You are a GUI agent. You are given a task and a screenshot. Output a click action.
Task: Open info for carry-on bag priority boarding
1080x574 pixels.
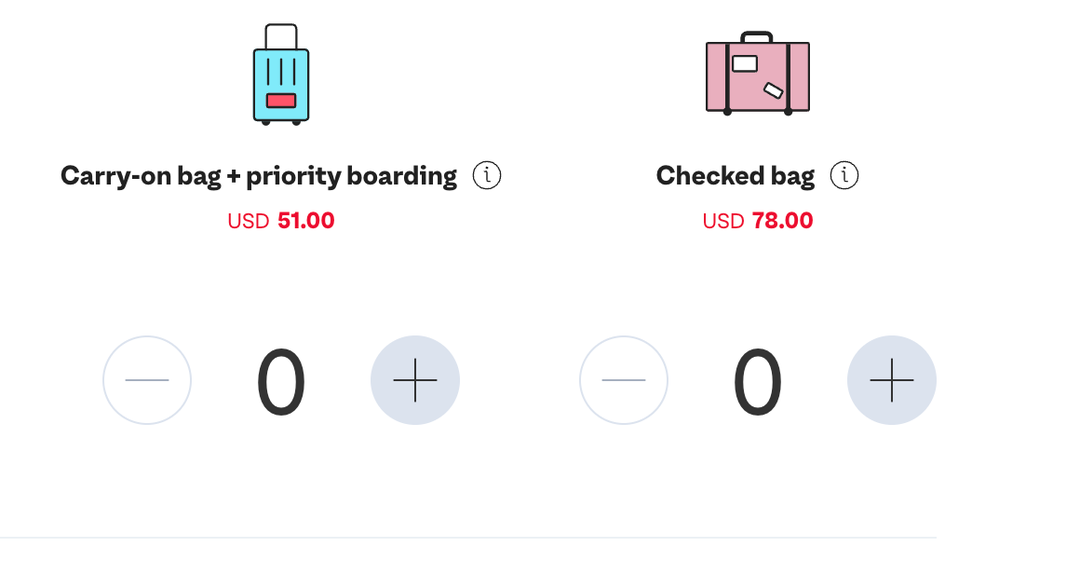[486, 176]
